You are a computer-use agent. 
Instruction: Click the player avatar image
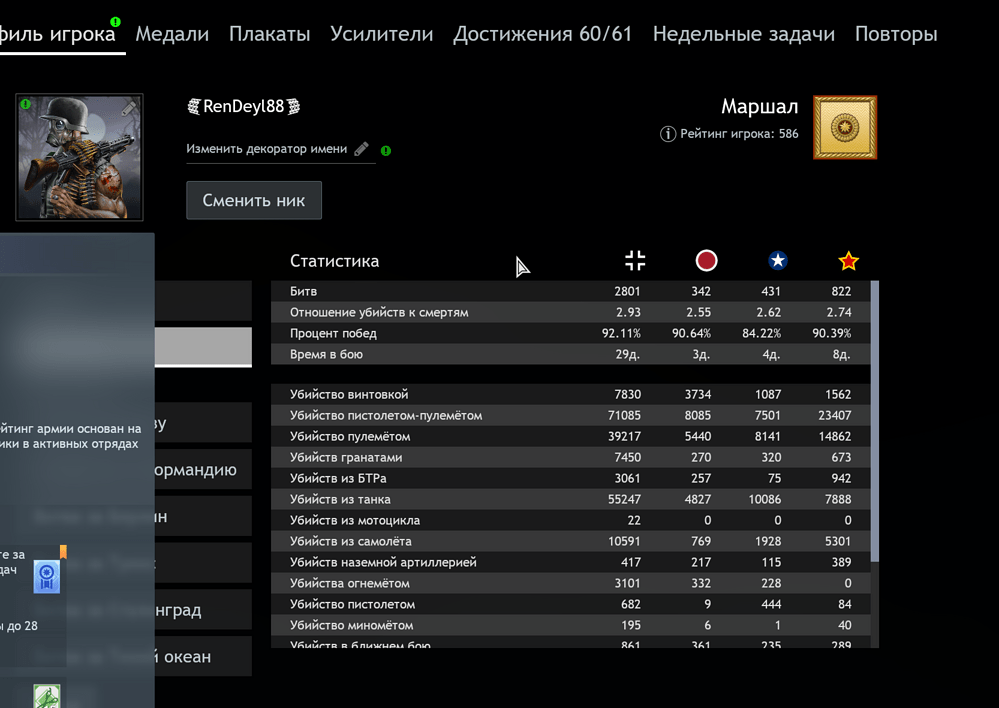point(79,157)
